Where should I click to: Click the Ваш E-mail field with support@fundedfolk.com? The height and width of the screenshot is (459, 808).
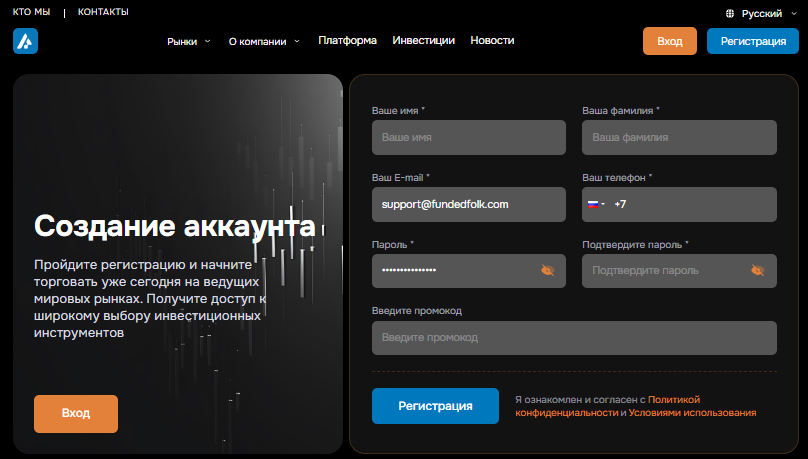469,205
